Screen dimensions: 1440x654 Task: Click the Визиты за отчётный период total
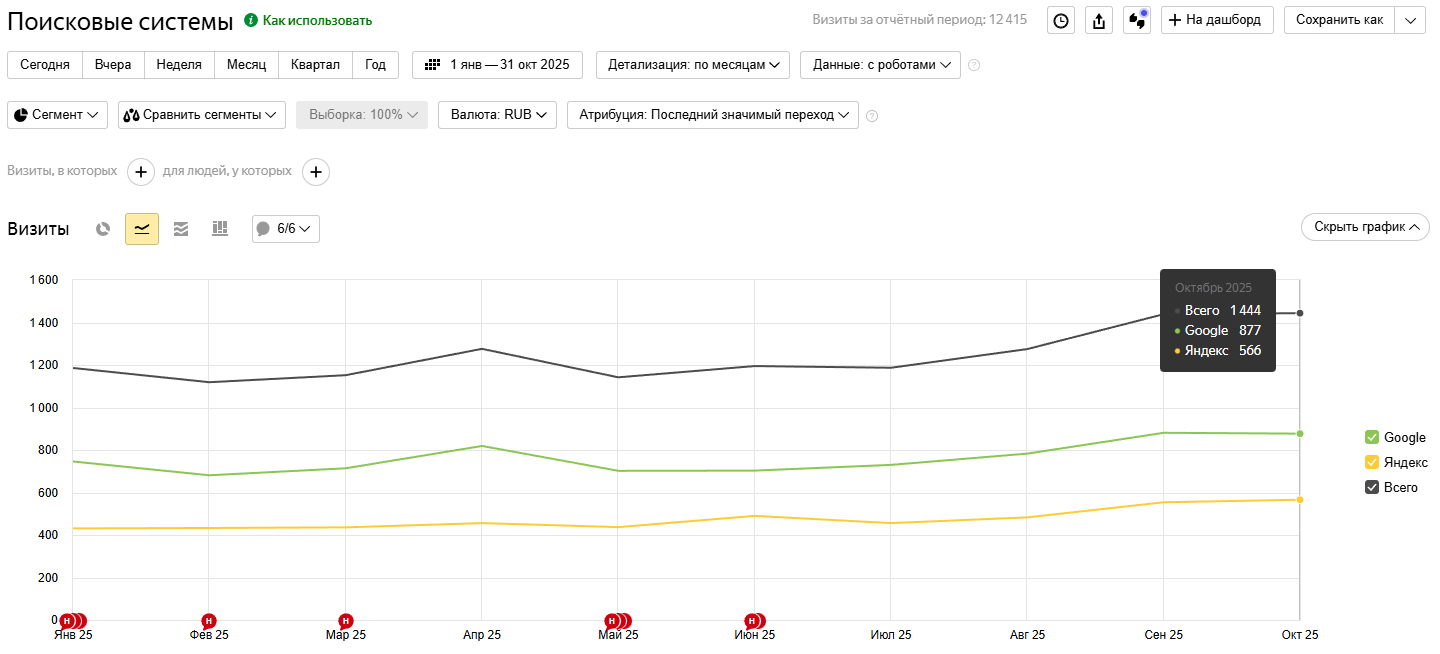click(x=919, y=20)
